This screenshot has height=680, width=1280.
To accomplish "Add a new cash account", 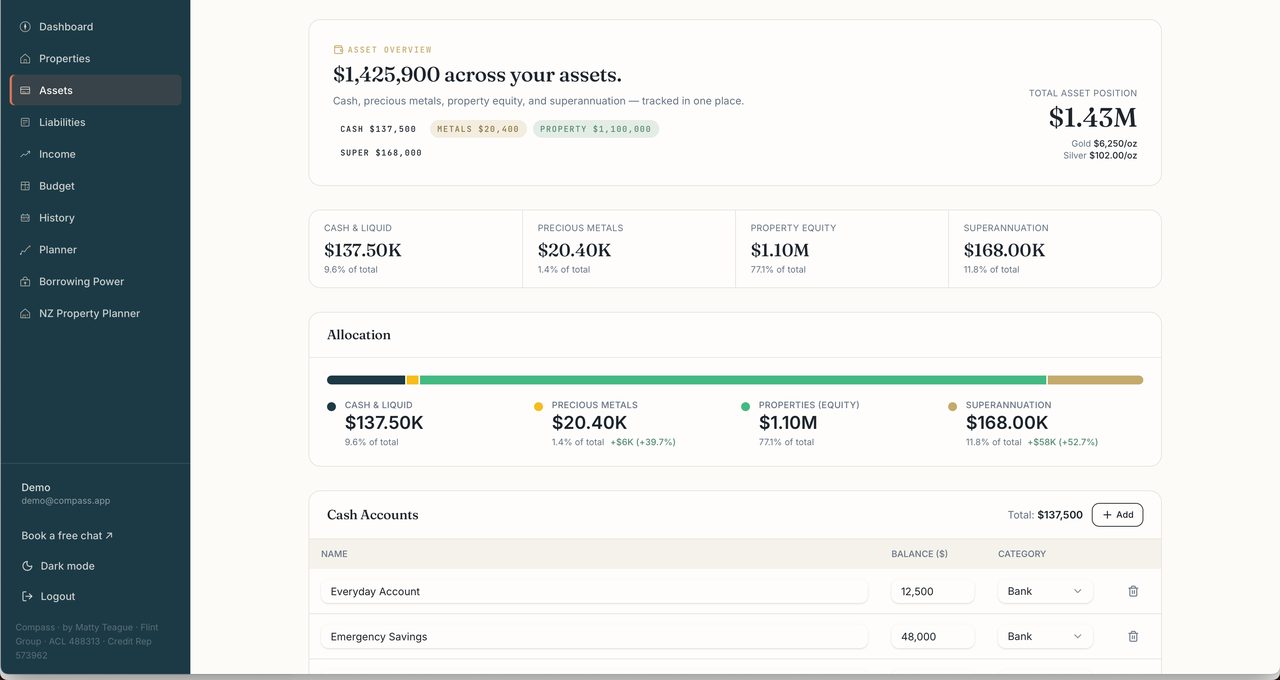I will 1117,515.
